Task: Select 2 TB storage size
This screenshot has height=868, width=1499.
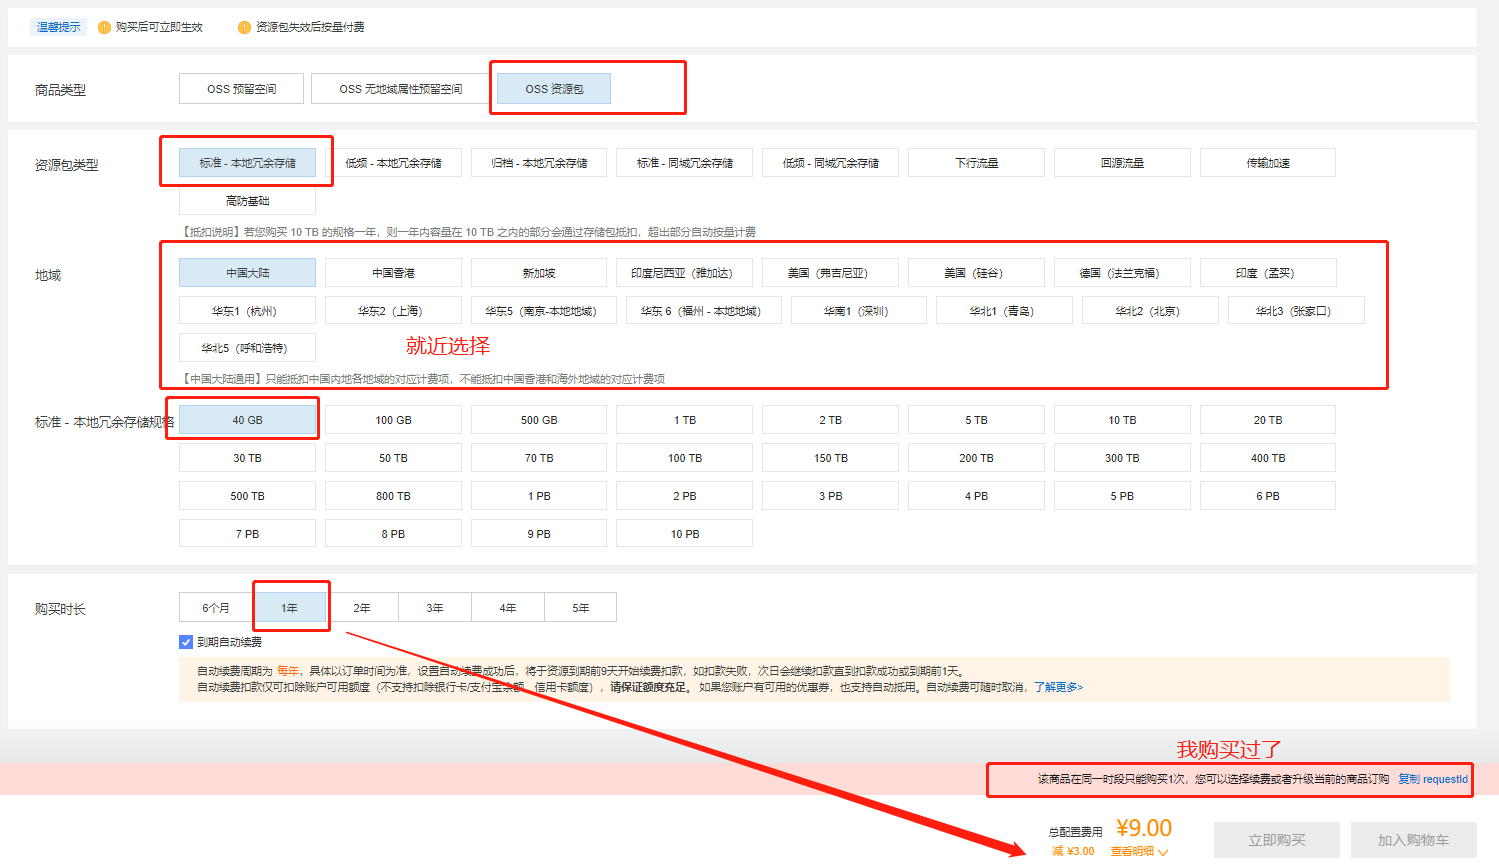Action: tap(830, 420)
